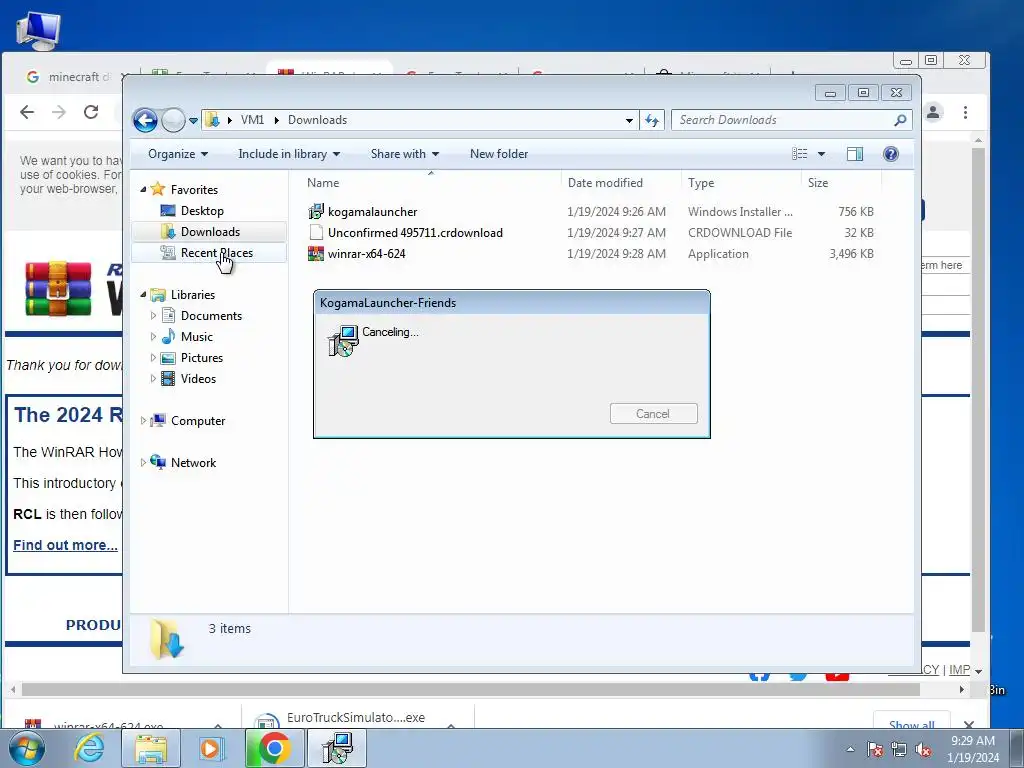
Task: Expand the Computer node
Action: pyautogui.click(x=144, y=421)
